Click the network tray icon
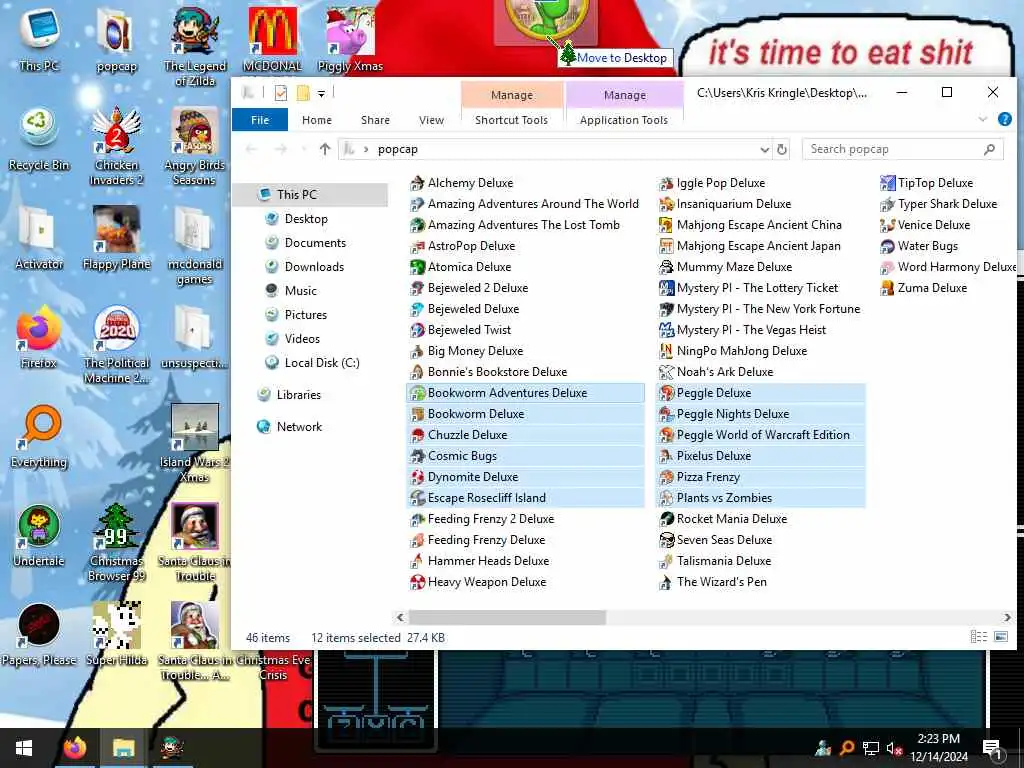 tap(871, 748)
